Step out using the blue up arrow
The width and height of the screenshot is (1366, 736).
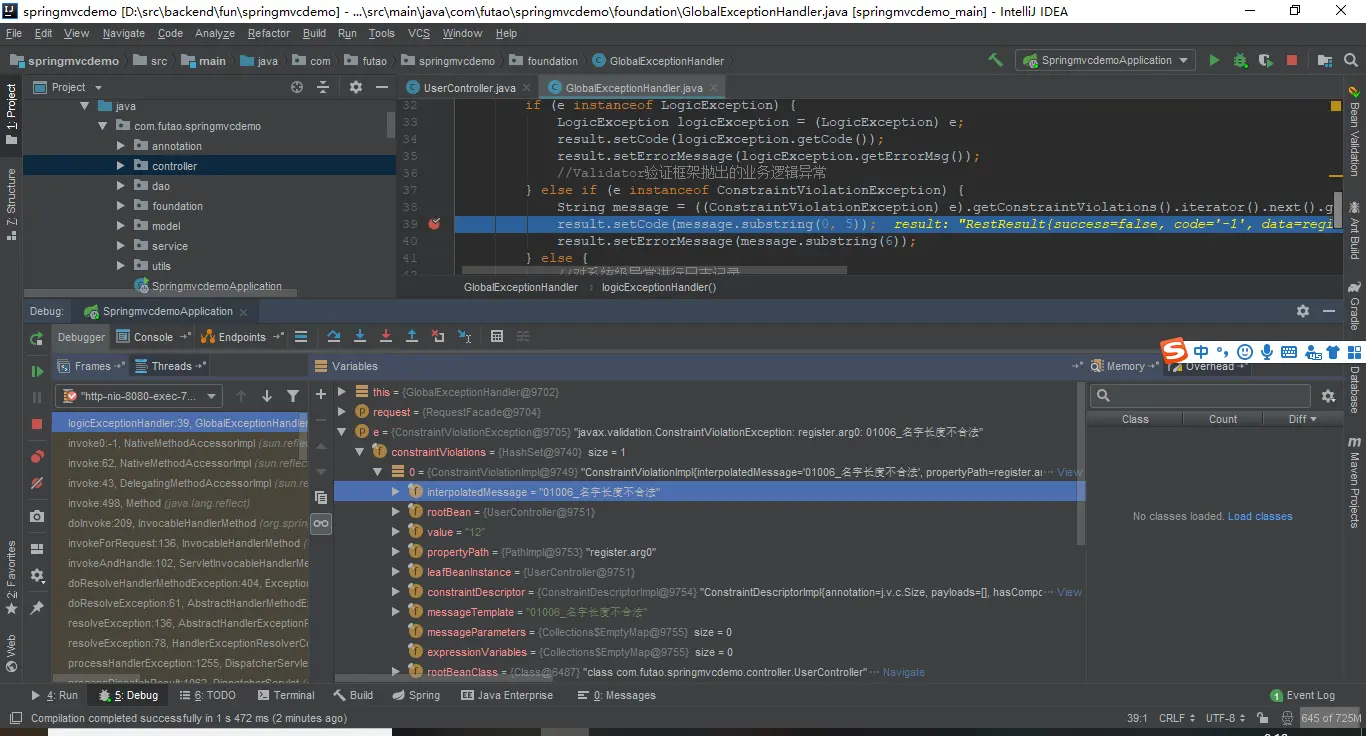tap(412, 337)
